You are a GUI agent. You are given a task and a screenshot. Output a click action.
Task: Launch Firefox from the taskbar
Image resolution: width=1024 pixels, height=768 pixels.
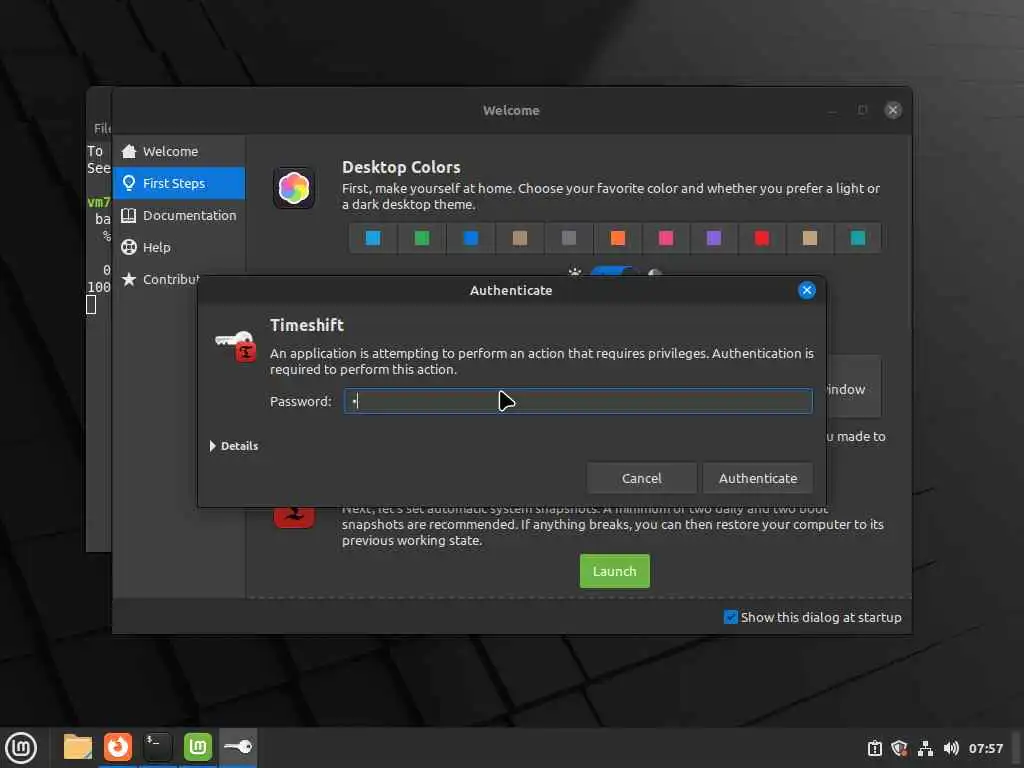[x=118, y=747]
